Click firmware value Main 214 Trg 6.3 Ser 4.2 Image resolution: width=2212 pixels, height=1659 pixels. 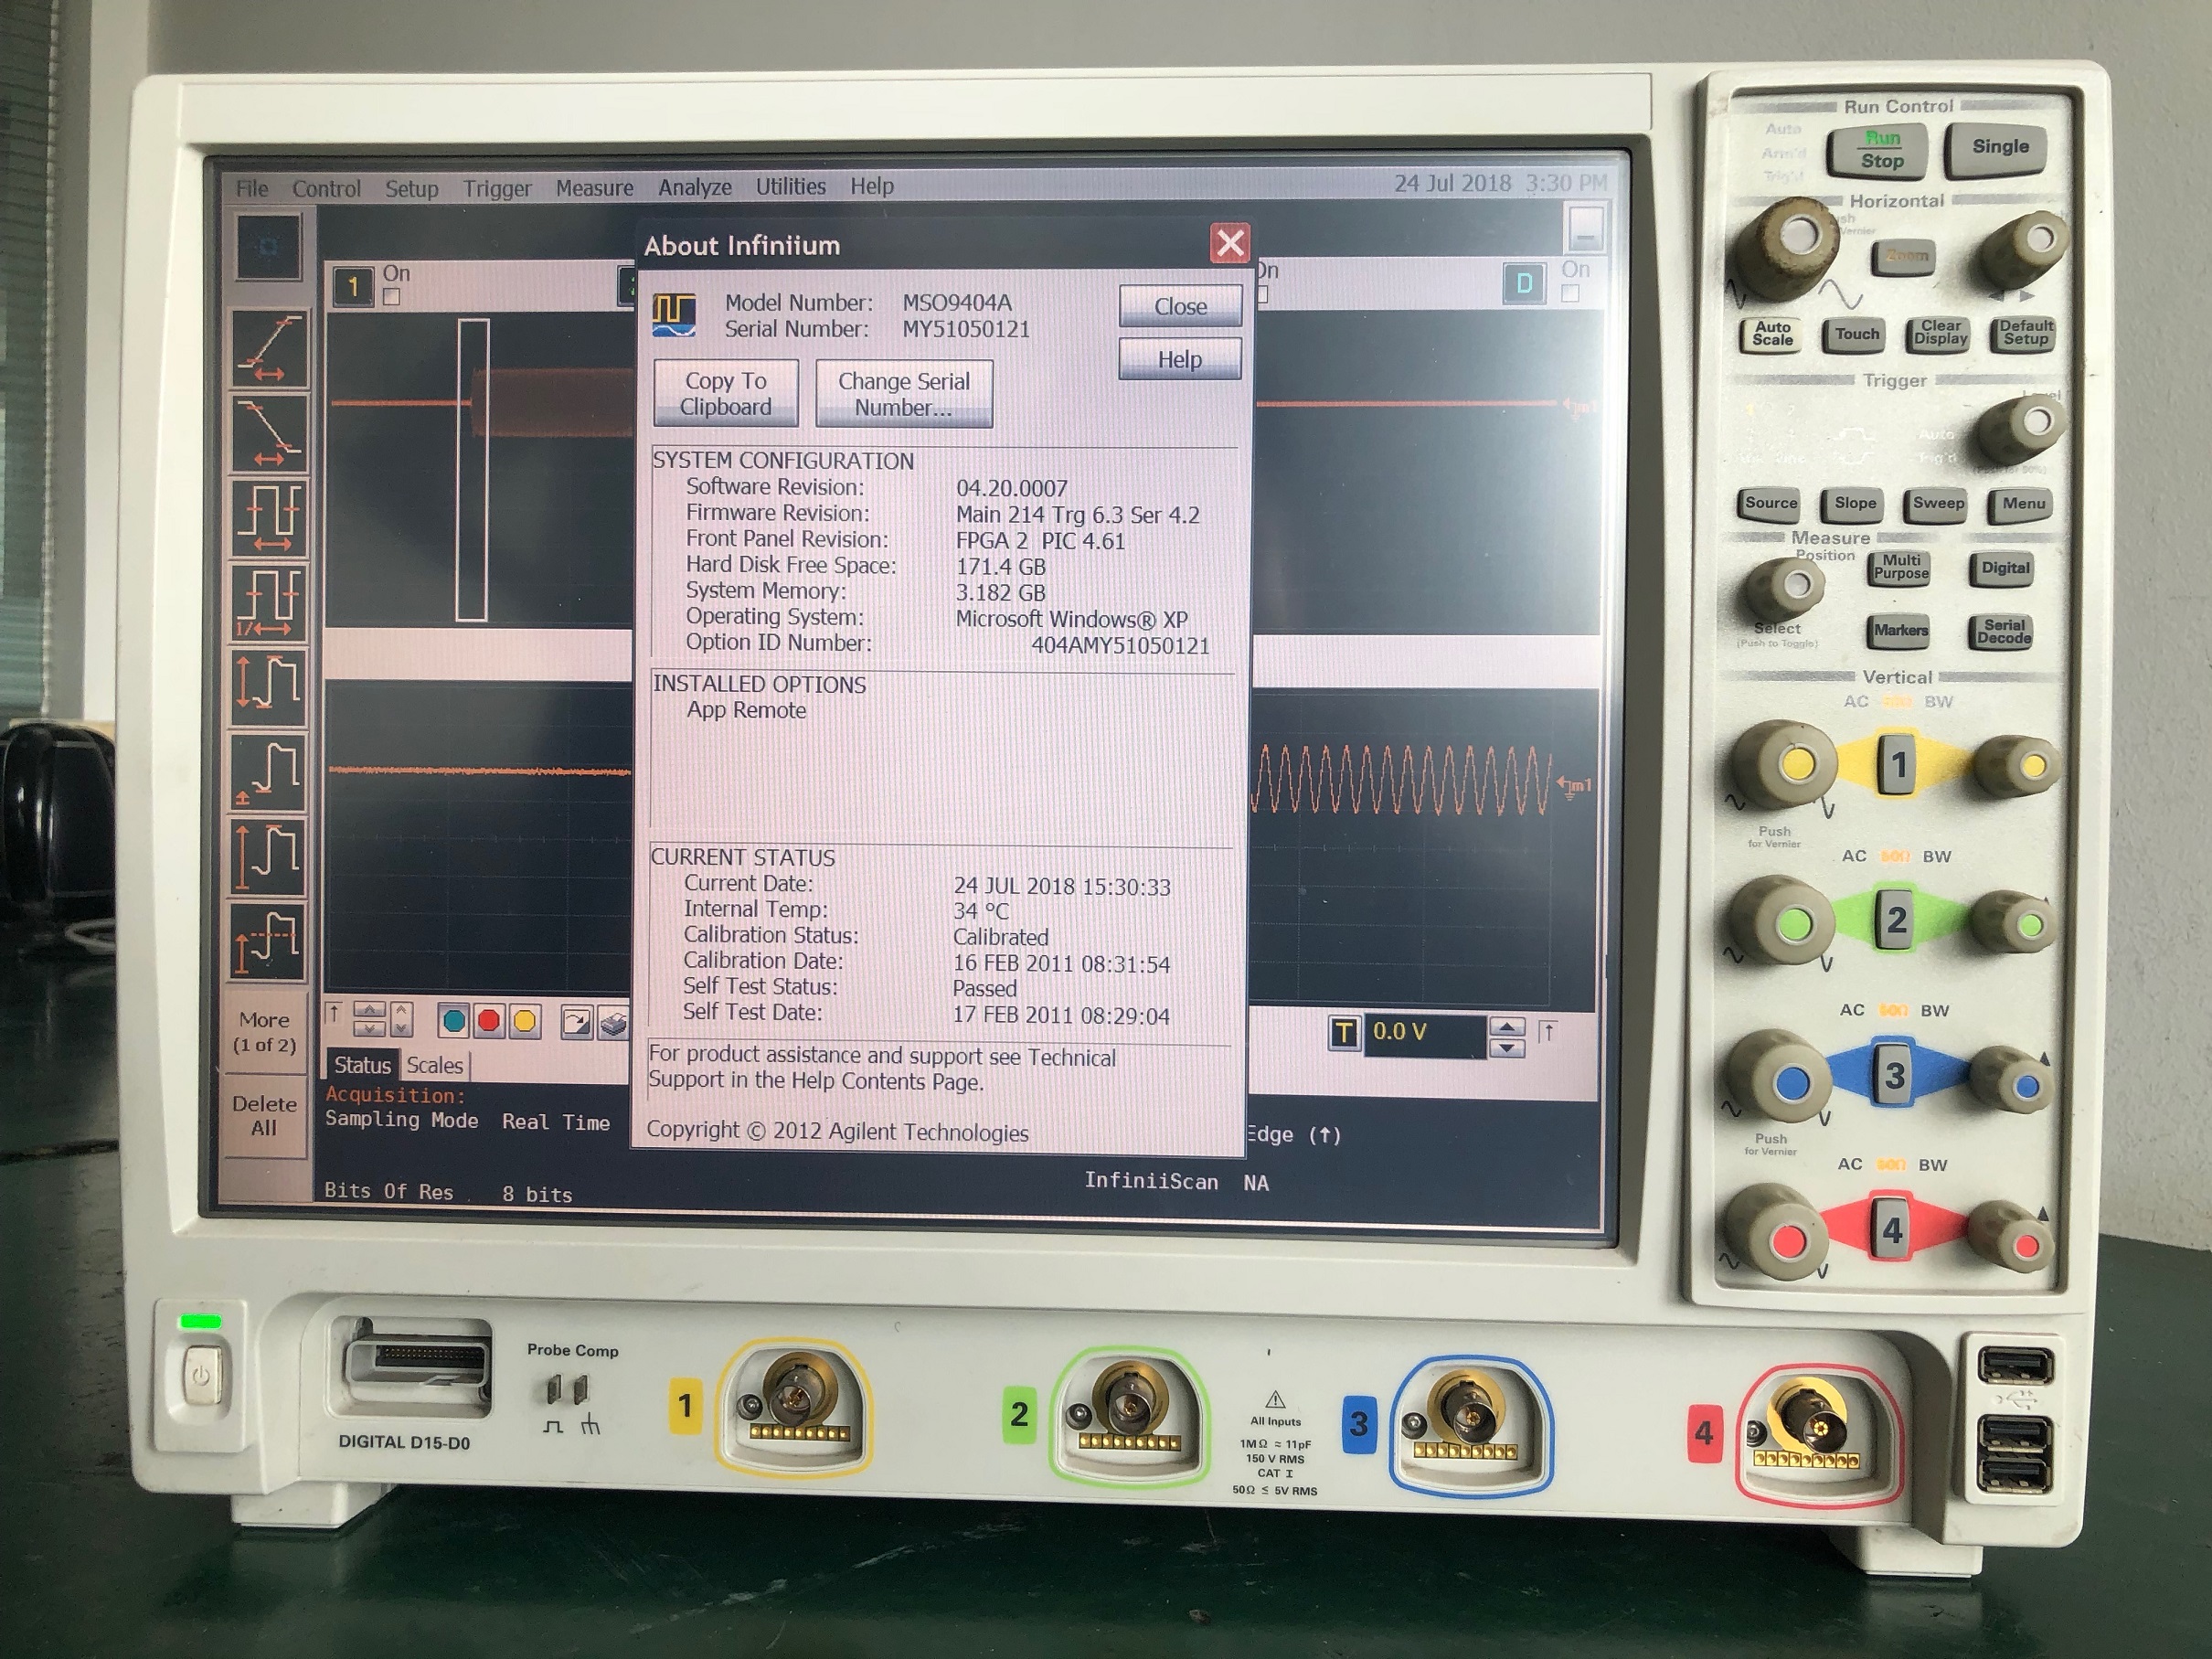1078,514
